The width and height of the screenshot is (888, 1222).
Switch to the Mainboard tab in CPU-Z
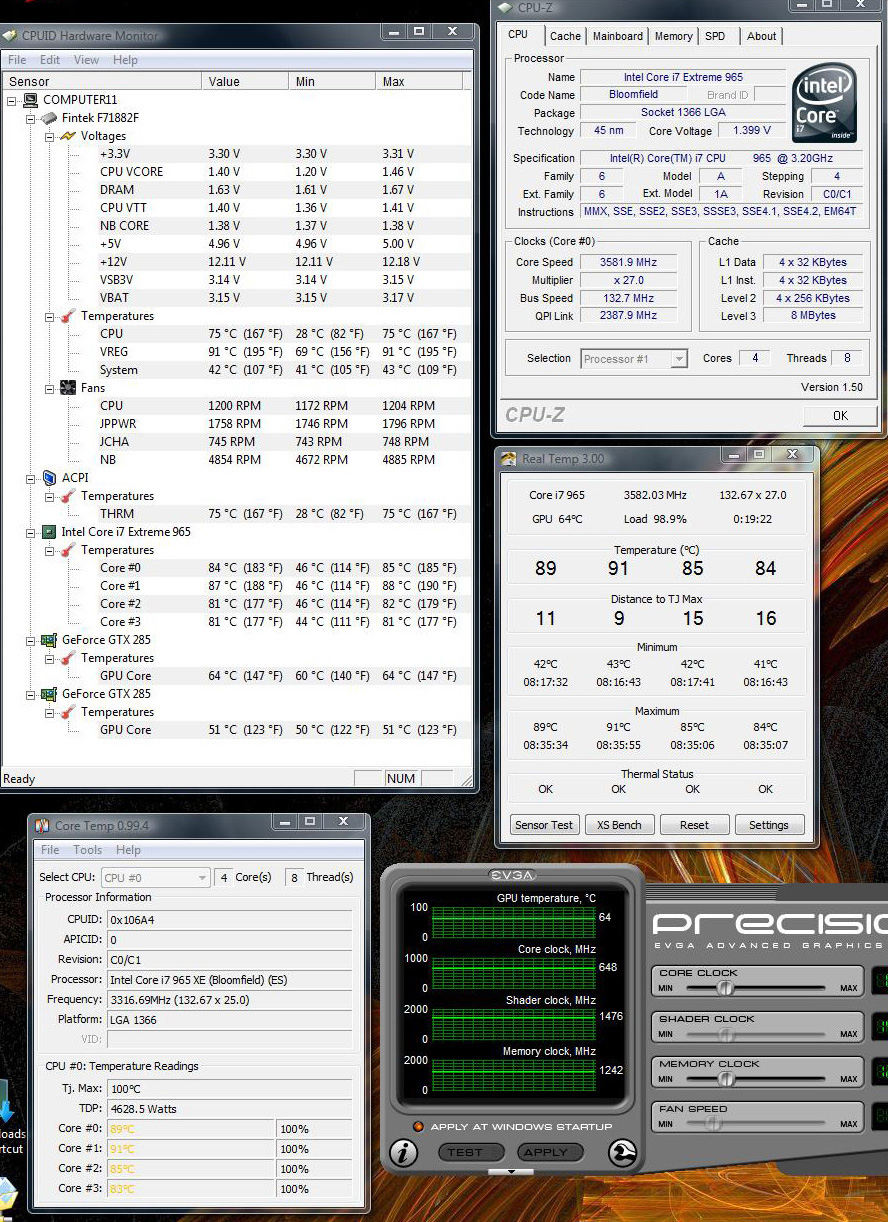click(x=618, y=36)
